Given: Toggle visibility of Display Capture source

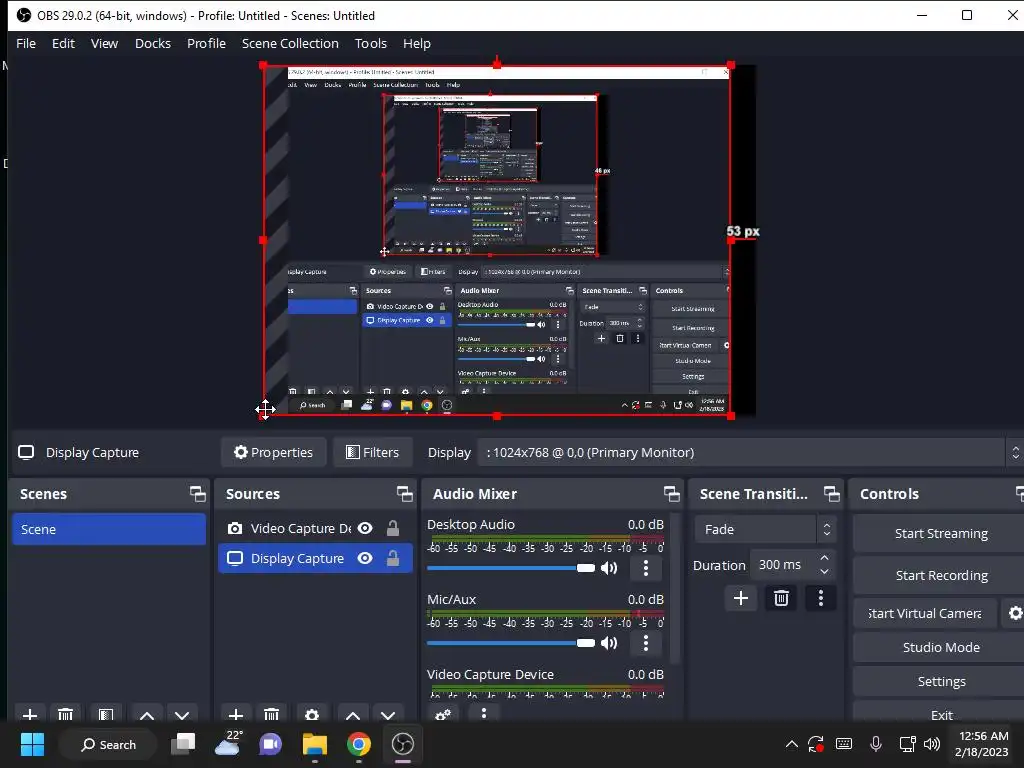Looking at the screenshot, I should (x=365, y=558).
